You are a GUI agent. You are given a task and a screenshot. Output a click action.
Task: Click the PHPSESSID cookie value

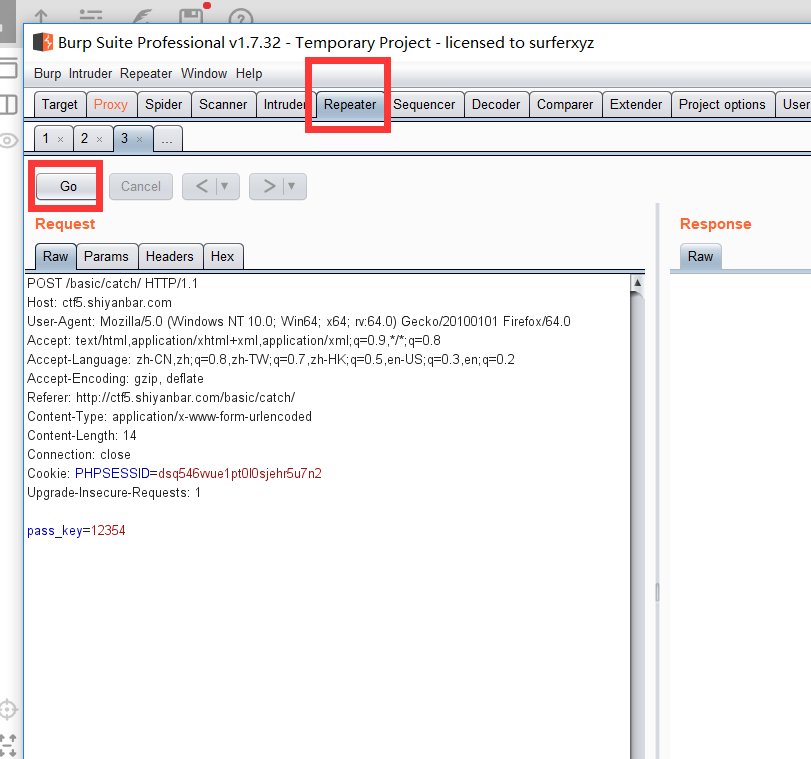(240, 473)
